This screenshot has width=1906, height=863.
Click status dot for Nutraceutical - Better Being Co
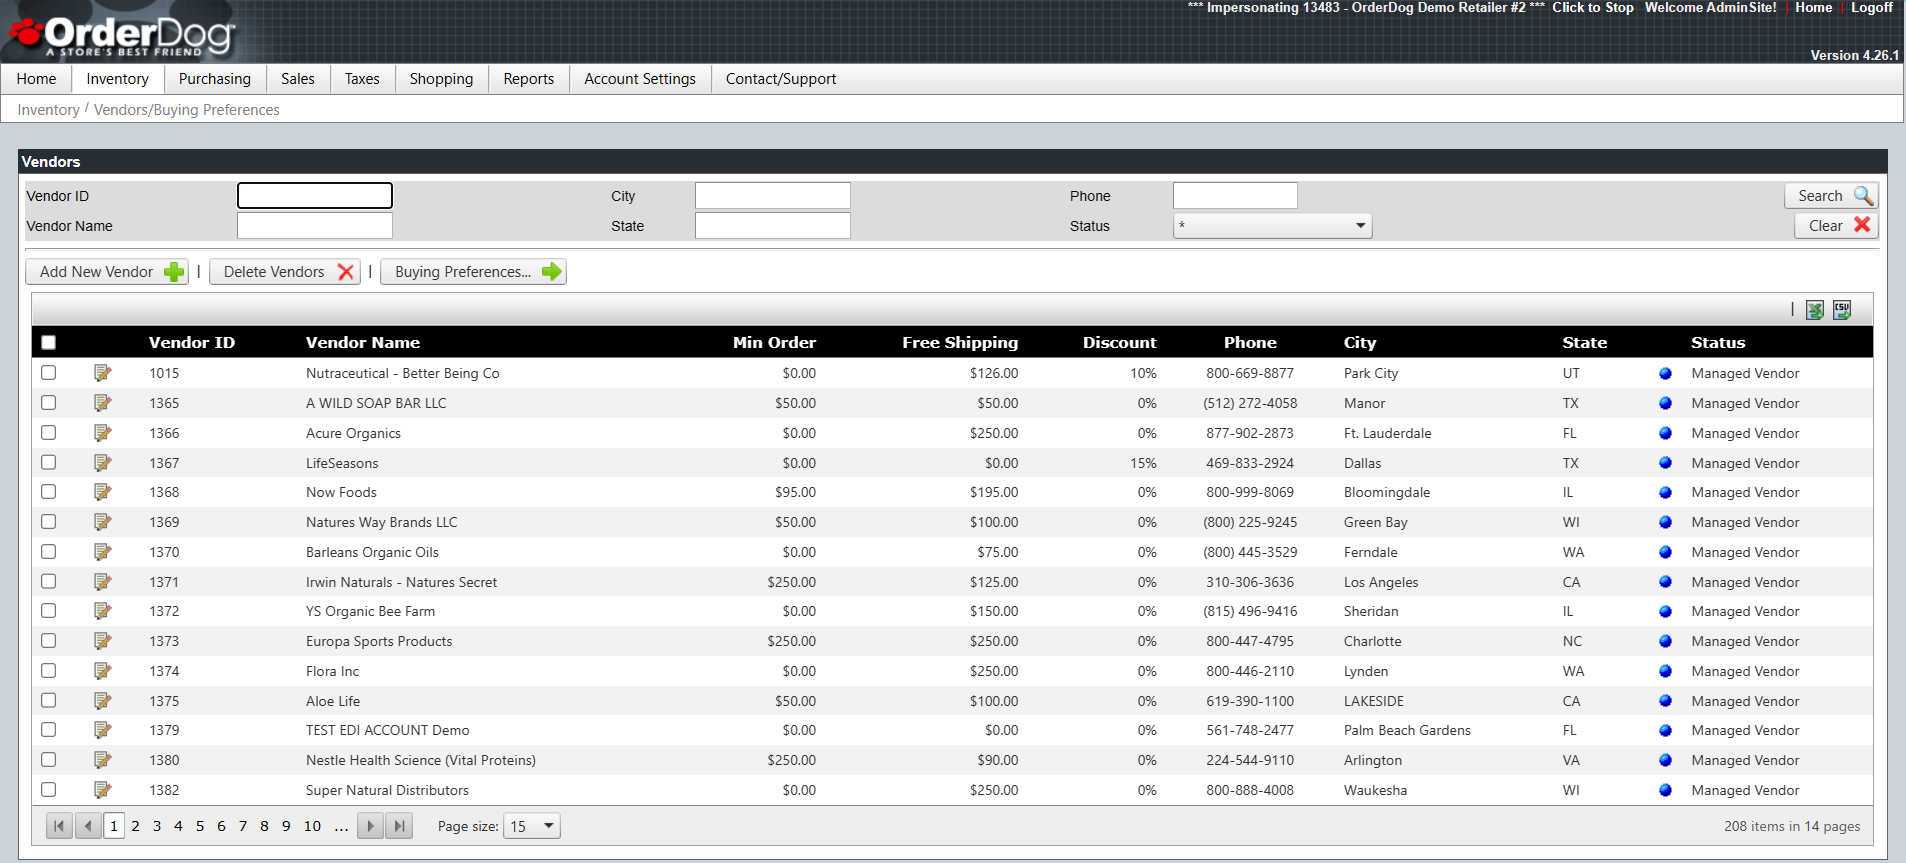(1665, 373)
